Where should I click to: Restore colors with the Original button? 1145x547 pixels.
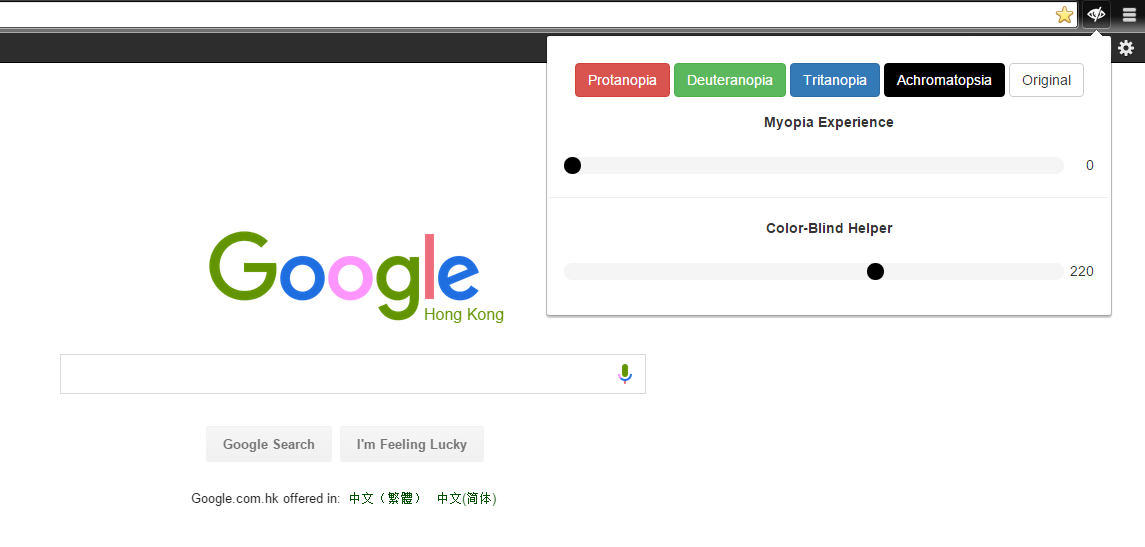tap(1046, 80)
